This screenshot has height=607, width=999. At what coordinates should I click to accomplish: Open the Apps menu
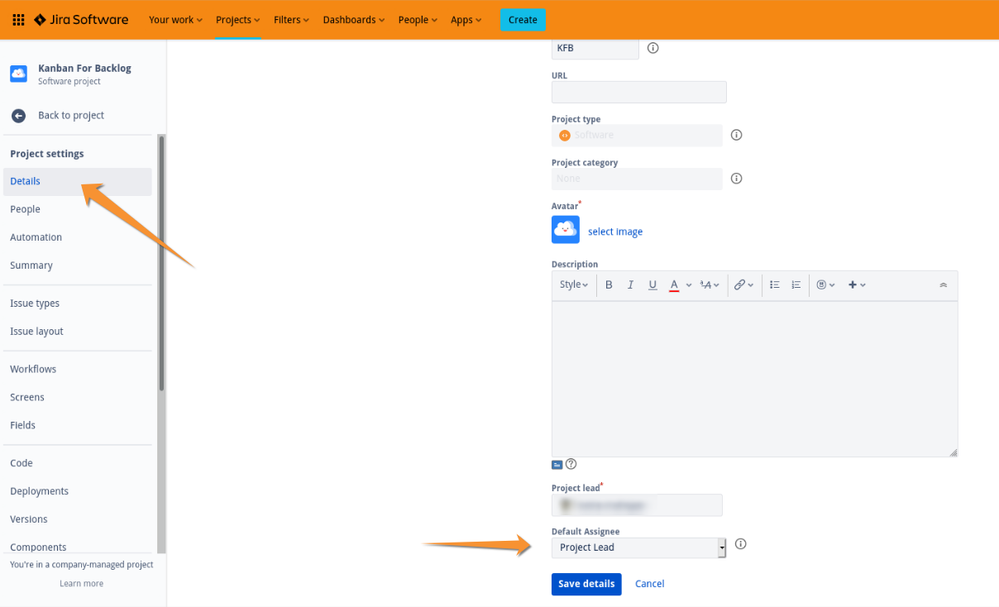(x=466, y=20)
